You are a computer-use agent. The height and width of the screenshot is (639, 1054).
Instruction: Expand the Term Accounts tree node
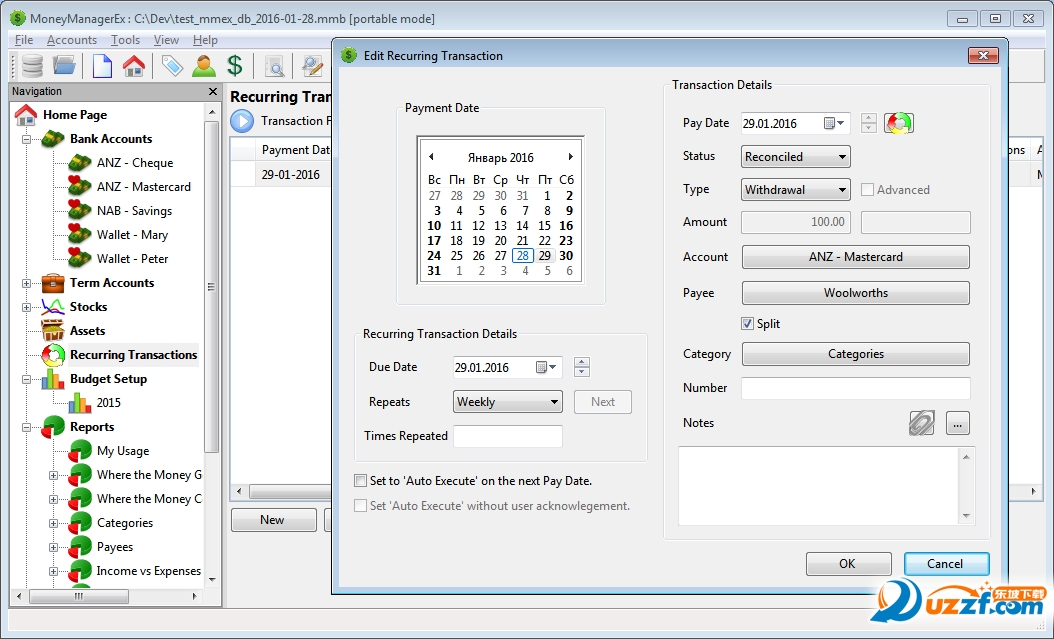click(x=26, y=284)
